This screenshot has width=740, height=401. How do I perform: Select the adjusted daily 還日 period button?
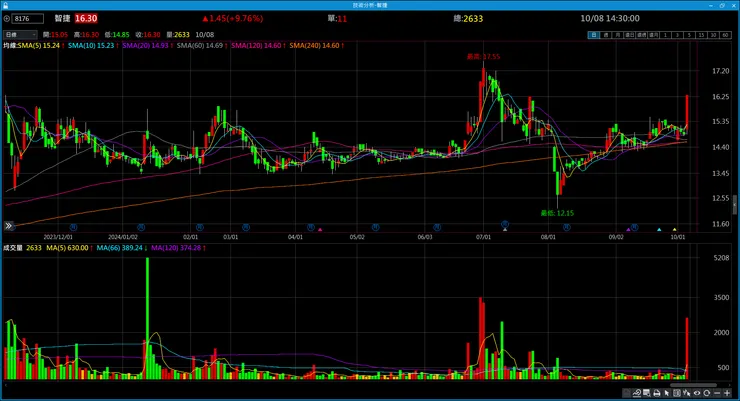pos(630,35)
